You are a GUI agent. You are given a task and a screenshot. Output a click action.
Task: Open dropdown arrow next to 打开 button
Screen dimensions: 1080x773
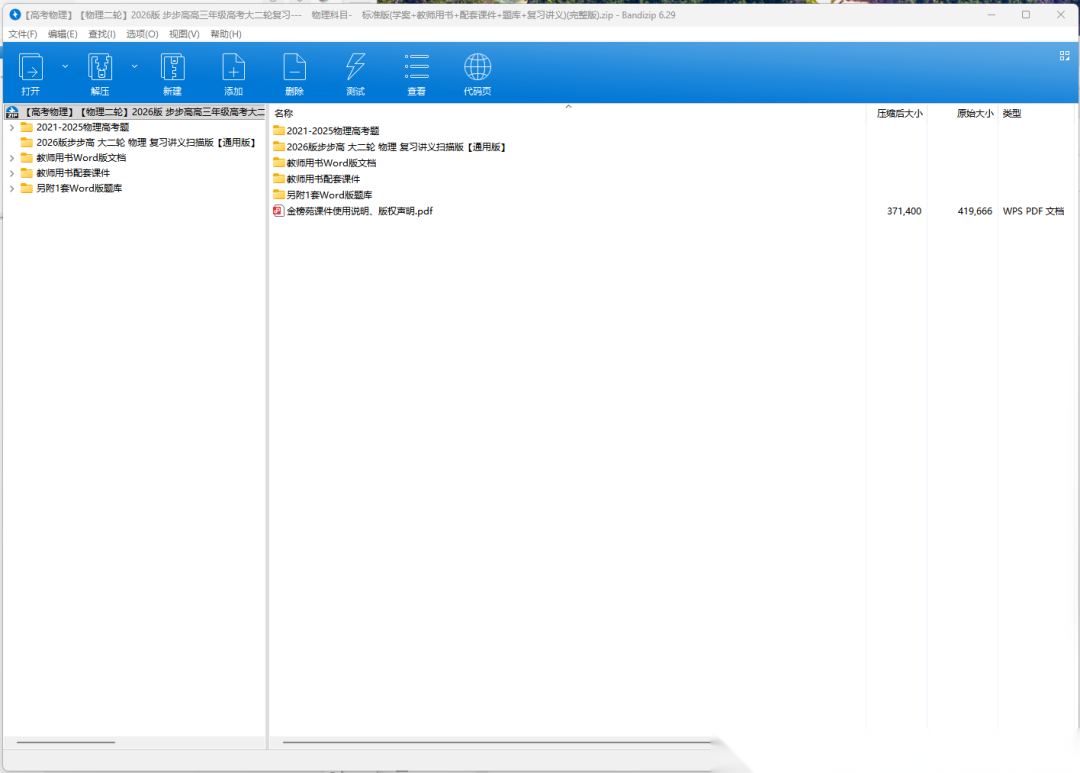point(65,66)
